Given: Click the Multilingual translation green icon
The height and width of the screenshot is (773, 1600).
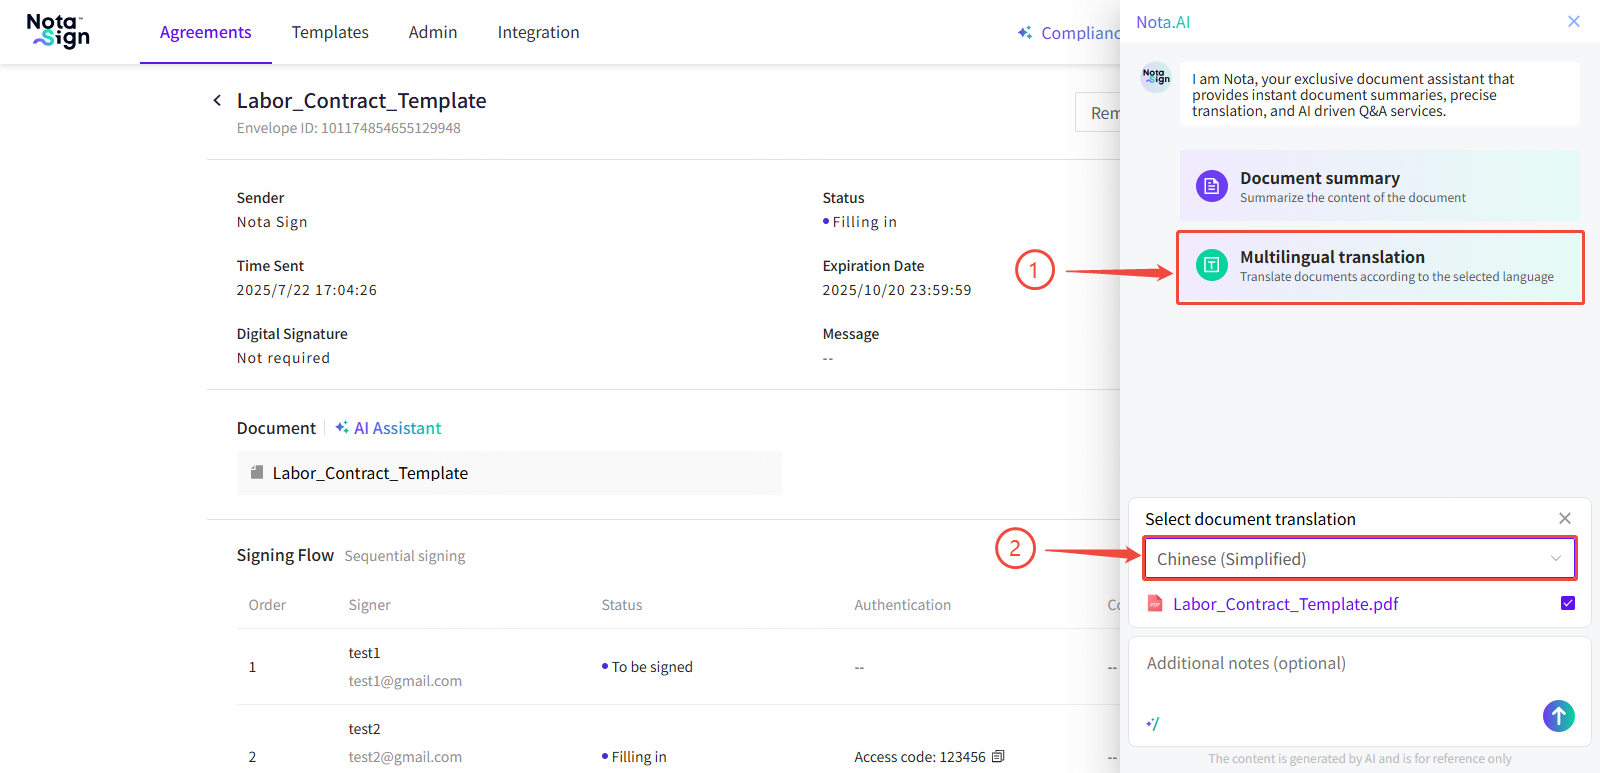Looking at the screenshot, I should 1211,265.
